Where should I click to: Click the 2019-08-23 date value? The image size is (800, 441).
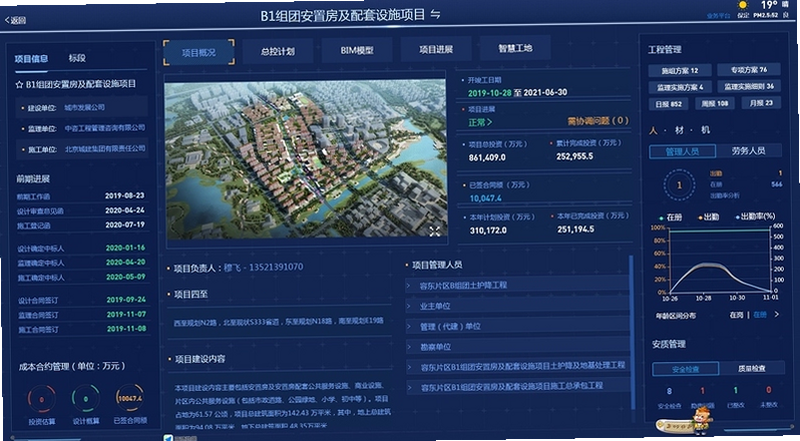124,195
